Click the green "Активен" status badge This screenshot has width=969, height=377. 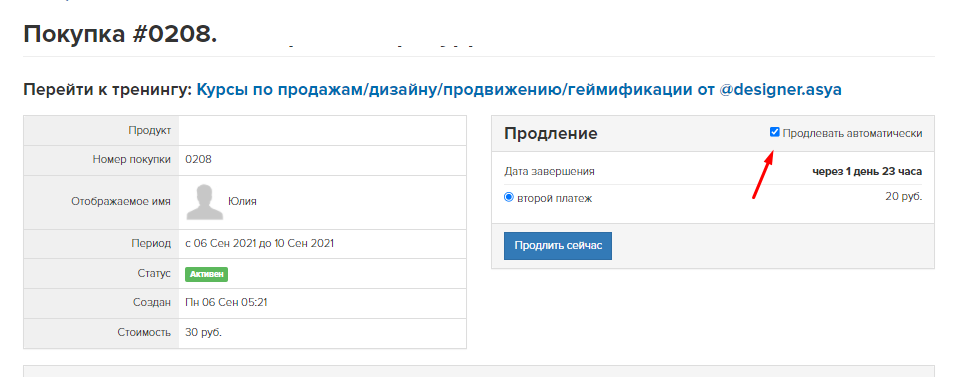206,274
